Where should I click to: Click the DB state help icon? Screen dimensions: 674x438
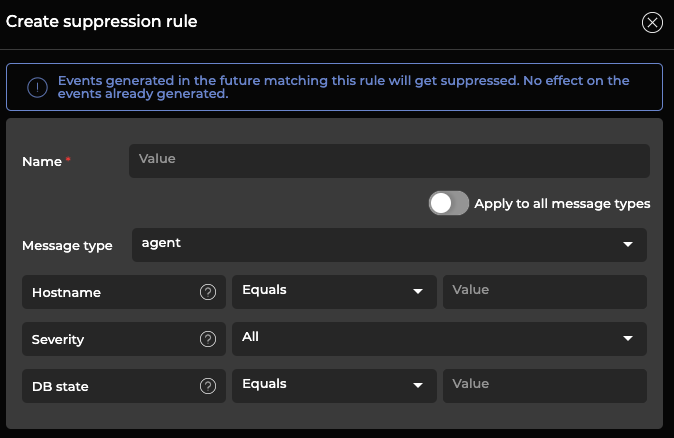pos(208,386)
